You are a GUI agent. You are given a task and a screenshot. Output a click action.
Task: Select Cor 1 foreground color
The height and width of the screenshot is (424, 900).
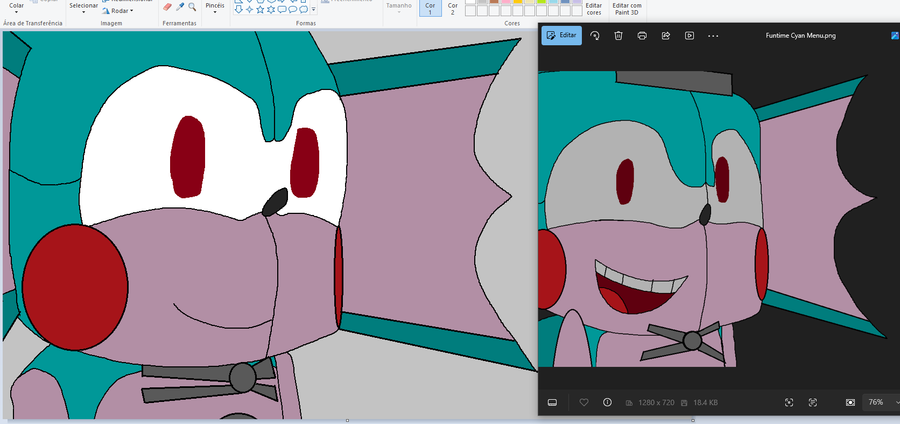point(430,8)
